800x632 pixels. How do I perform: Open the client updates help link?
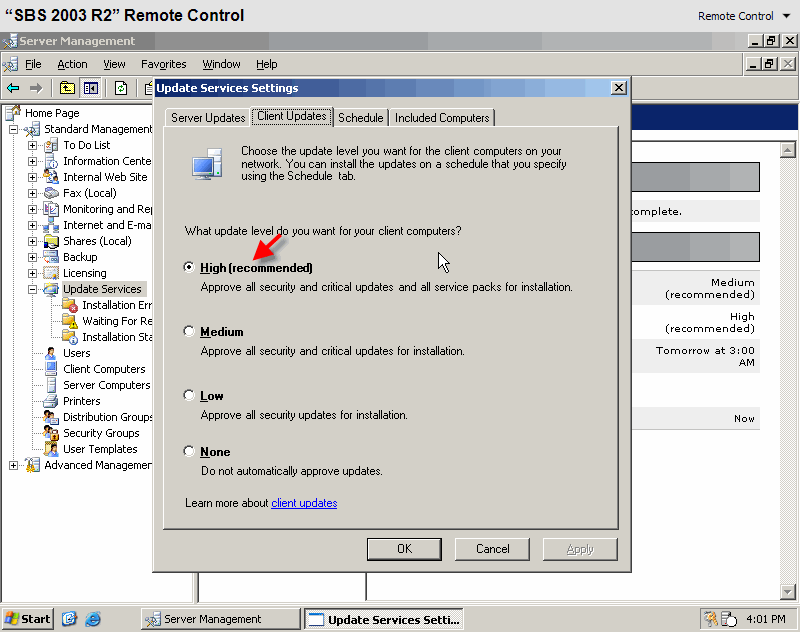pyautogui.click(x=304, y=503)
